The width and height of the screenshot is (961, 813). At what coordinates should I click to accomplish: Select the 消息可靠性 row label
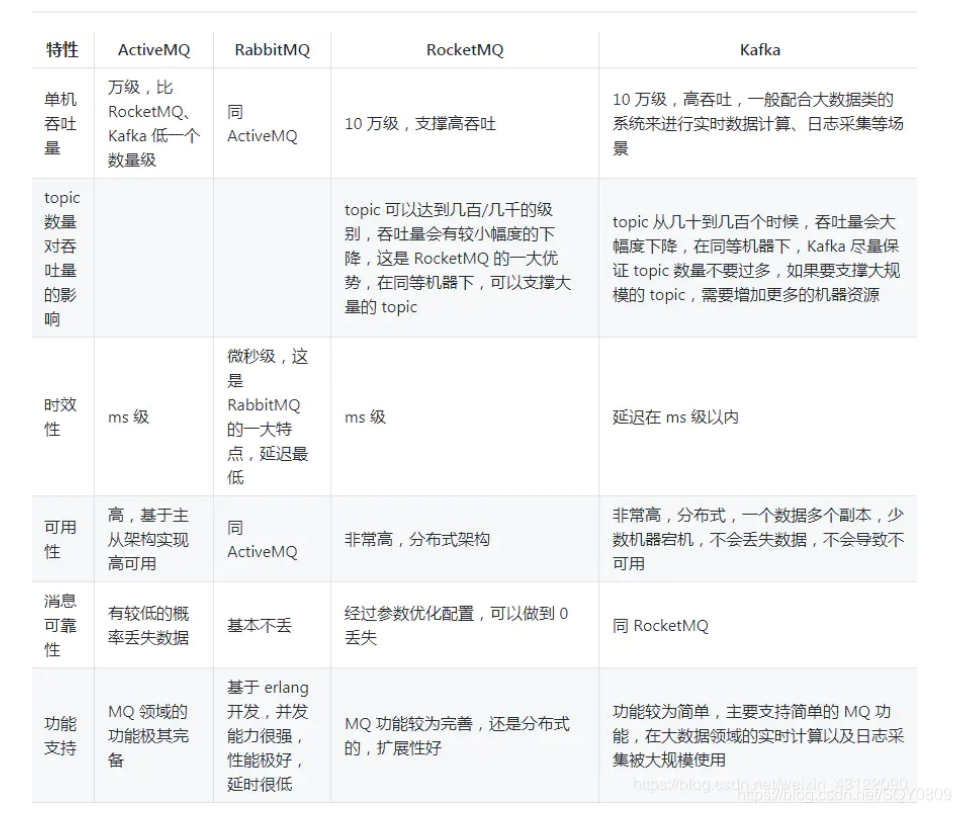coord(60,625)
